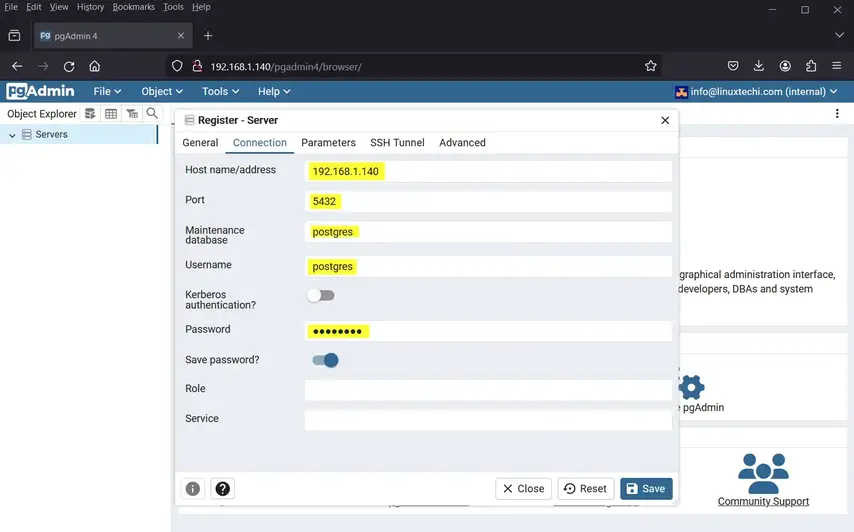Click the Role input field
Viewport: 854px width, 532px height.
488,390
